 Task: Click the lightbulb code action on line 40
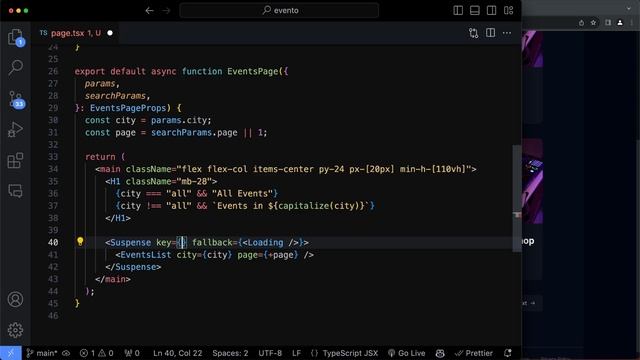[80, 242]
